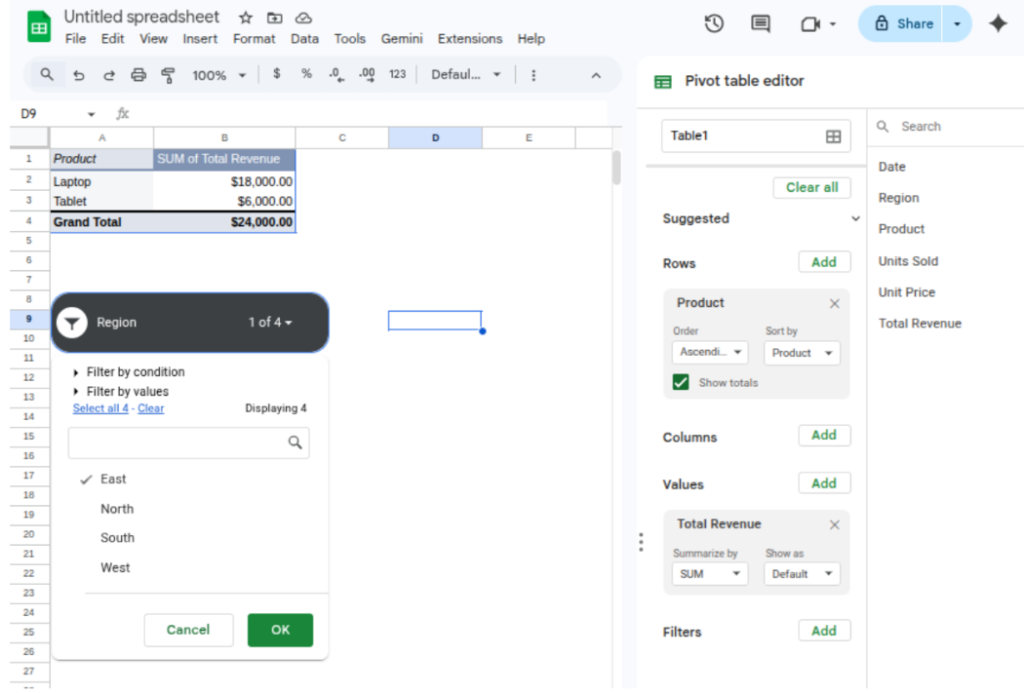Open the zoom 100% dropdown
The width and height of the screenshot is (1024, 693).
coord(218,75)
